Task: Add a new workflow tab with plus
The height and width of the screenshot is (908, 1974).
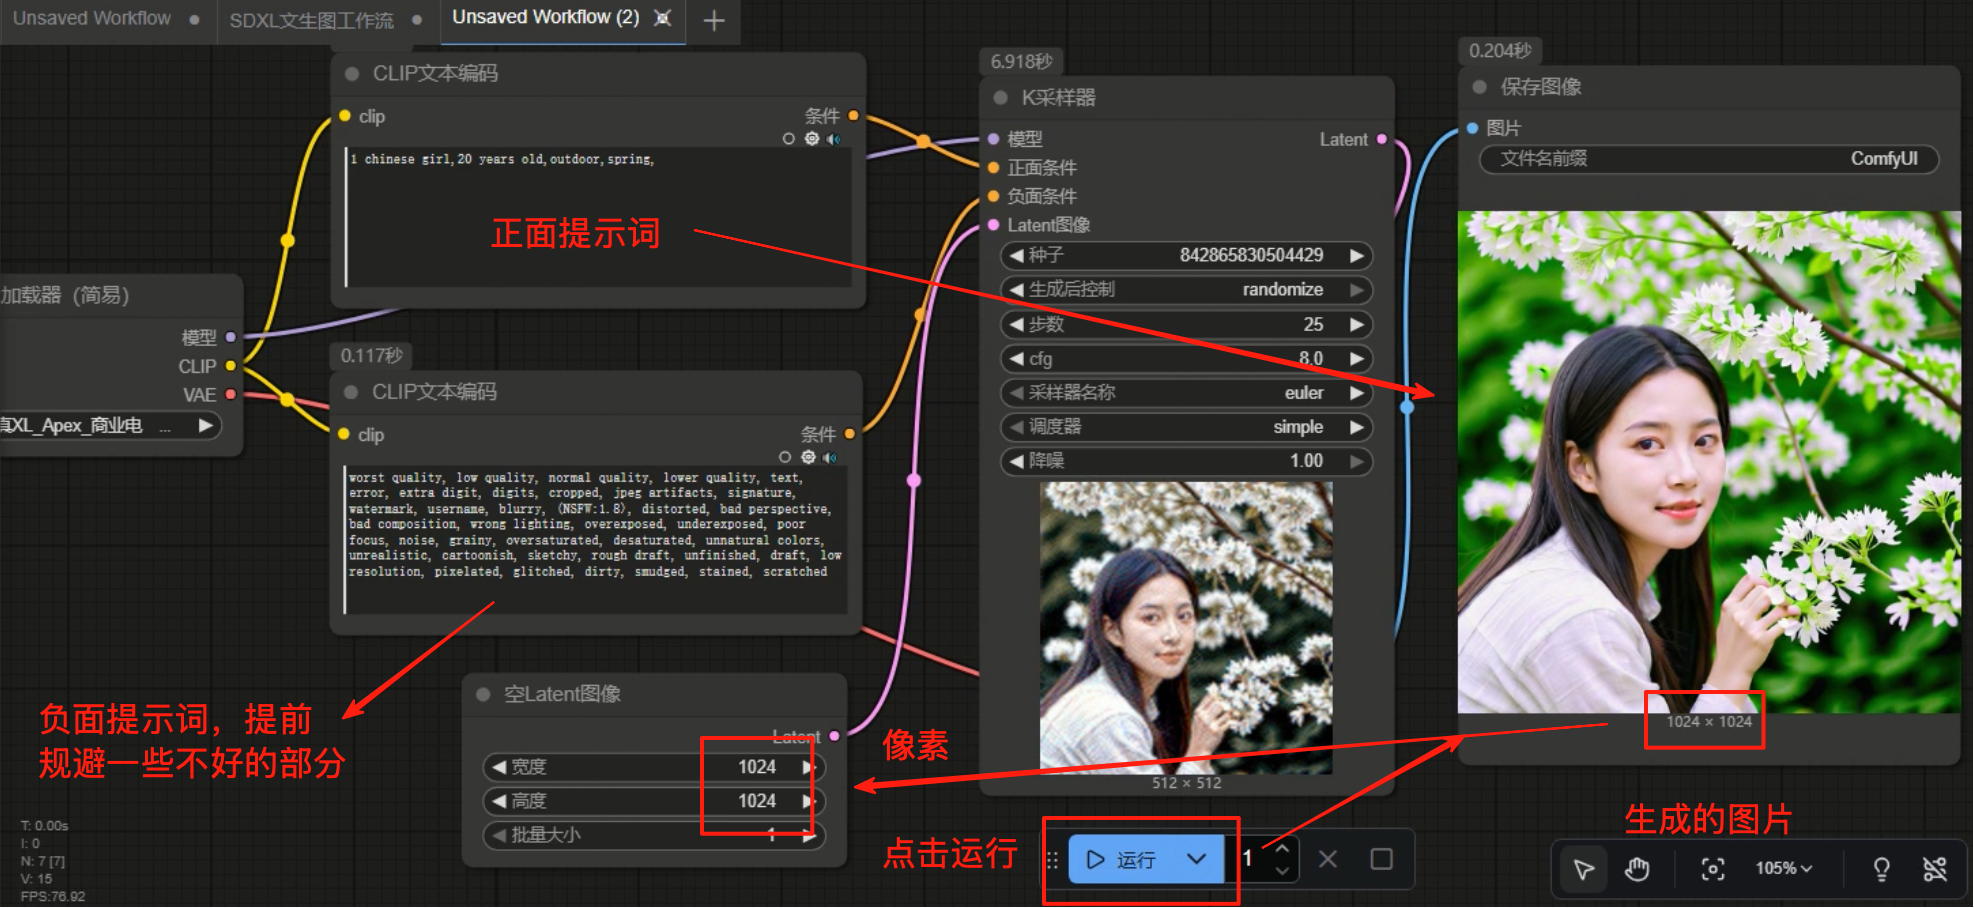Action: [x=714, y=20]
